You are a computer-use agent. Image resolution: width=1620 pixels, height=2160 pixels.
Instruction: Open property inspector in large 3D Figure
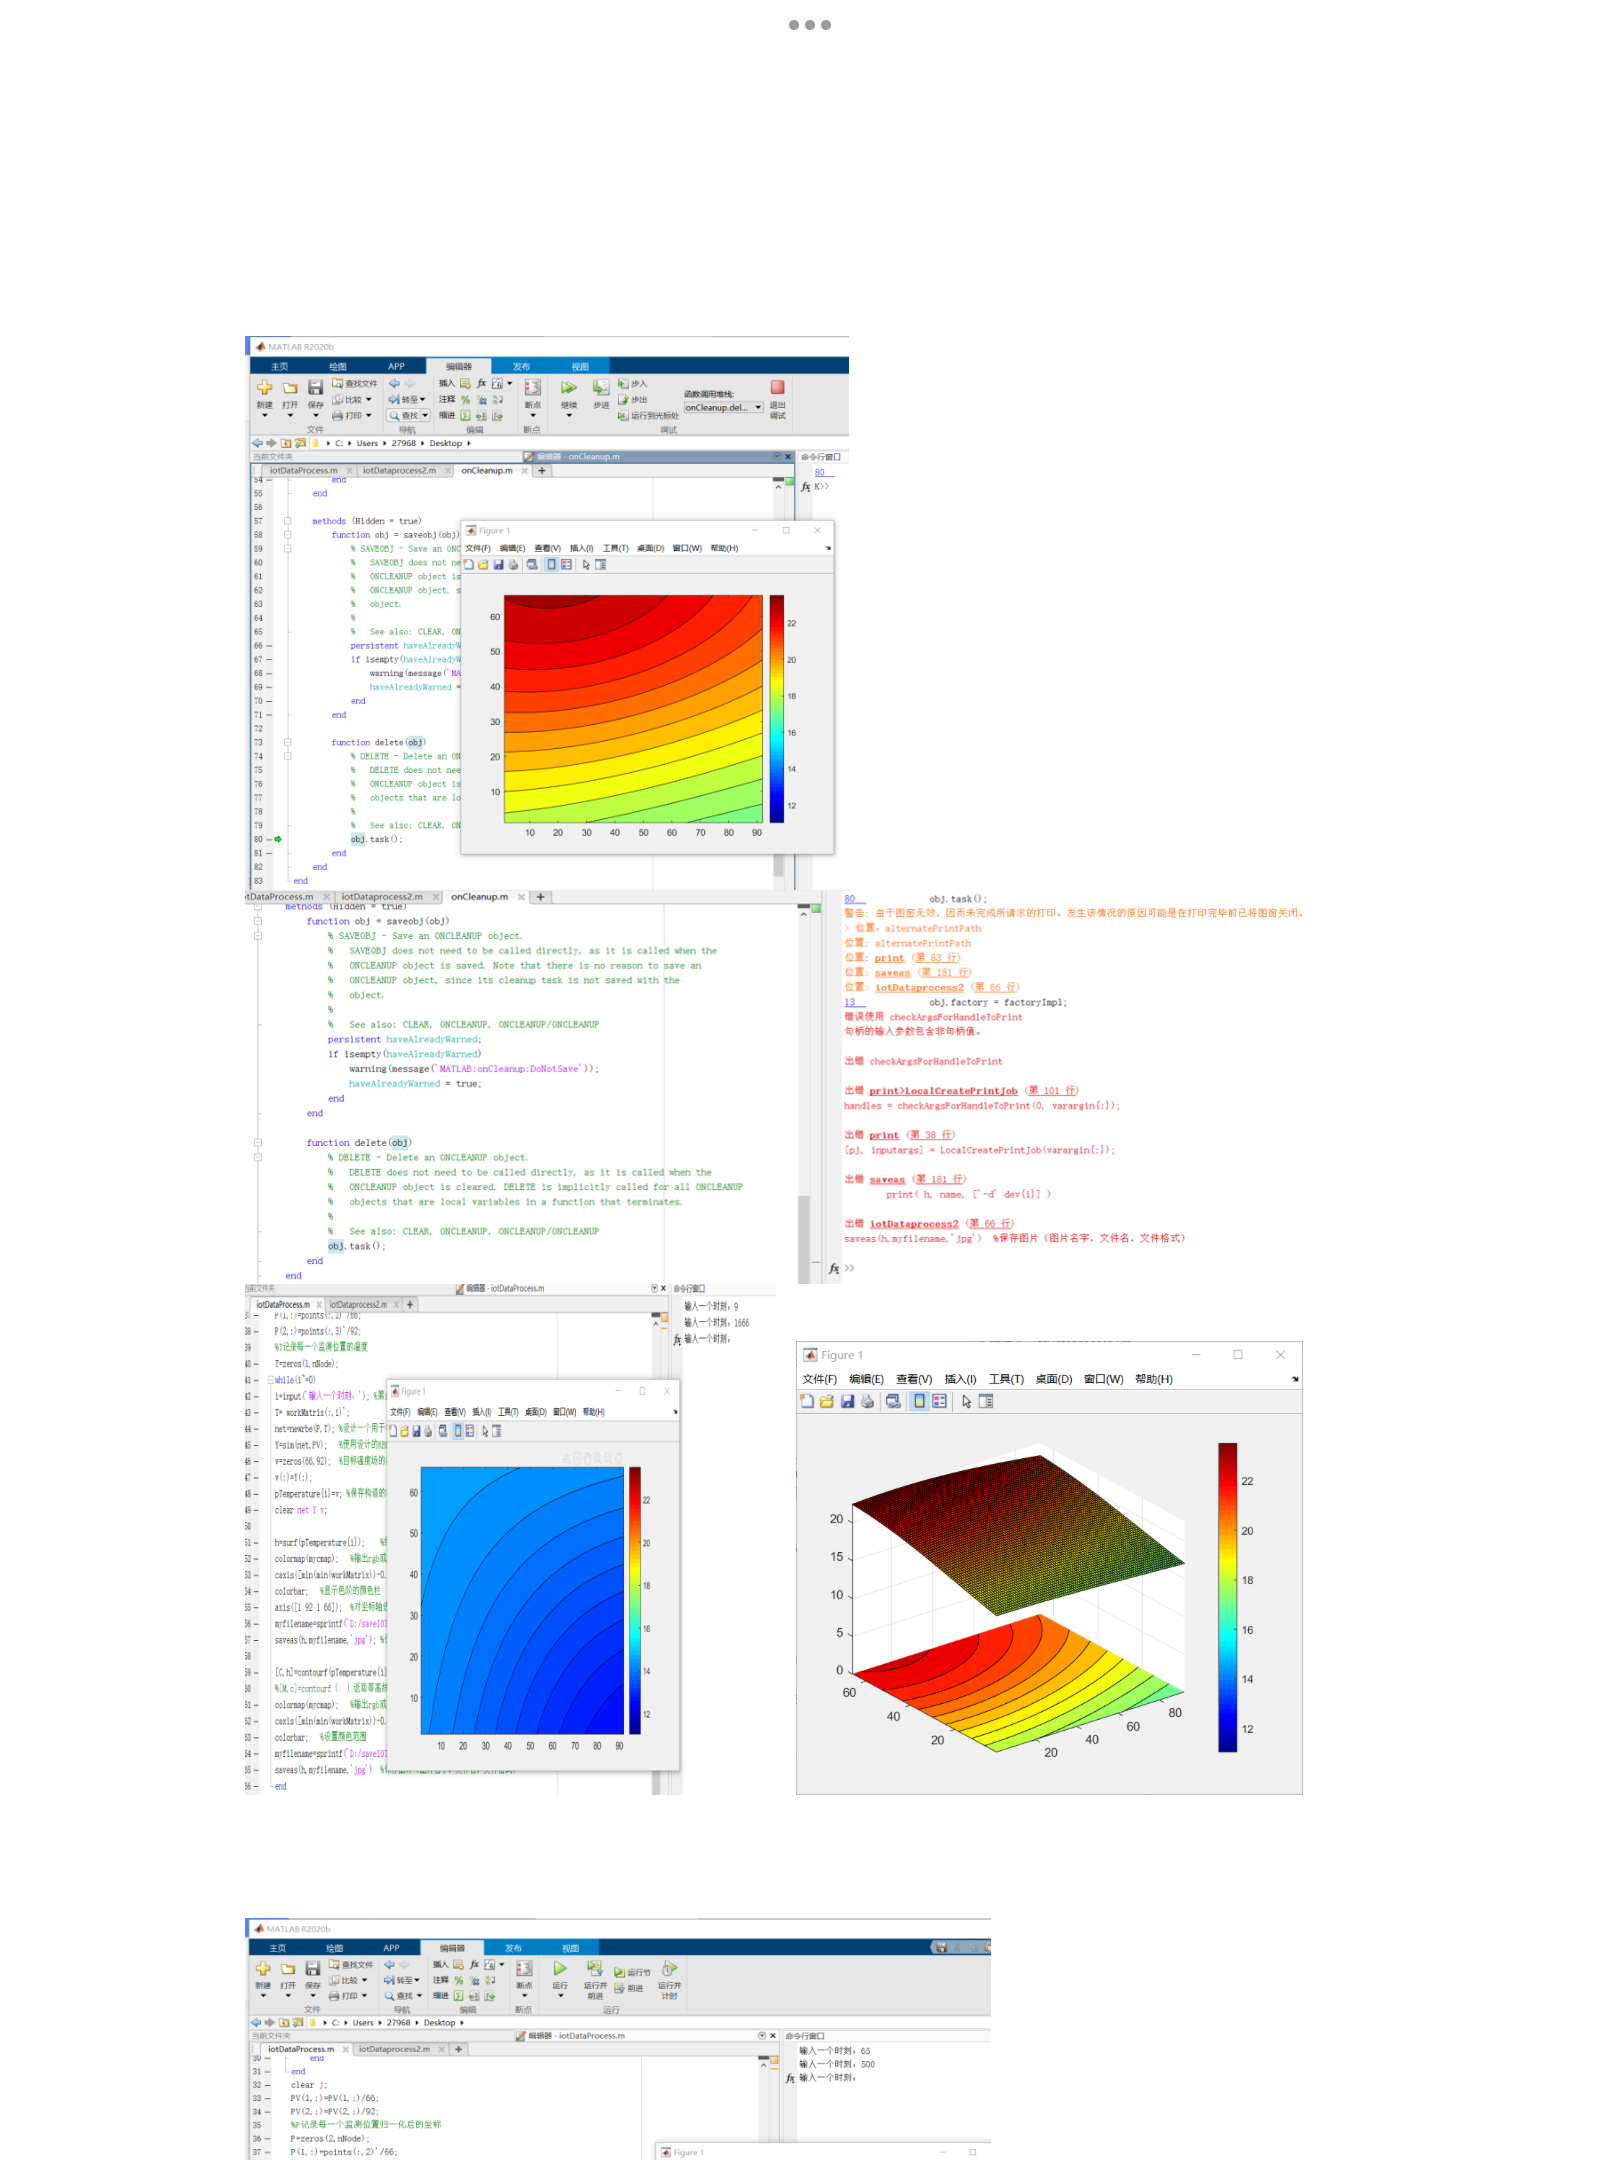click(986, 1401)
